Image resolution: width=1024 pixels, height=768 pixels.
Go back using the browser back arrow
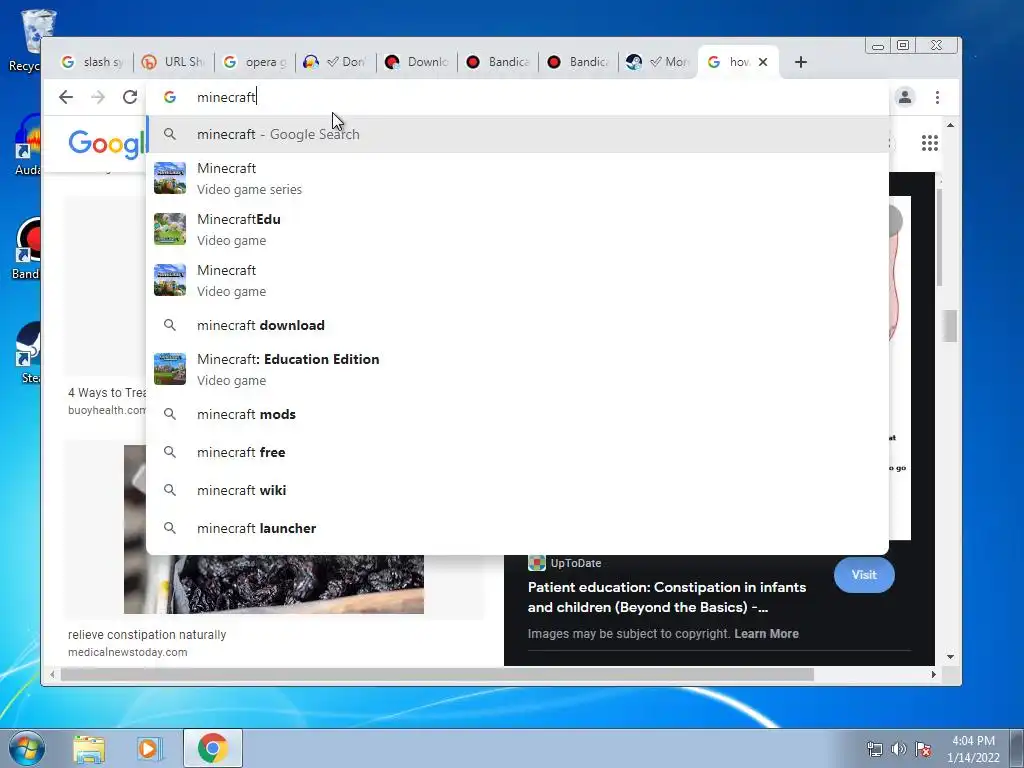click(66, 97)
